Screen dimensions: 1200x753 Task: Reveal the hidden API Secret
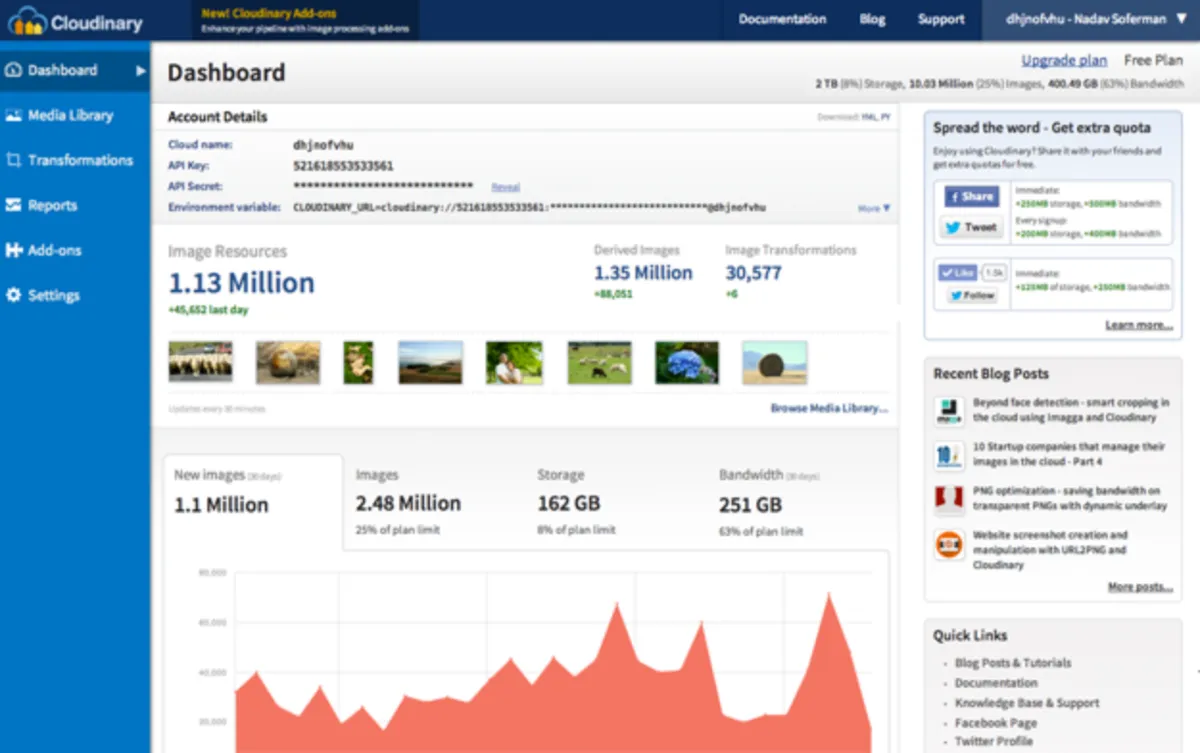coord(505,187)
